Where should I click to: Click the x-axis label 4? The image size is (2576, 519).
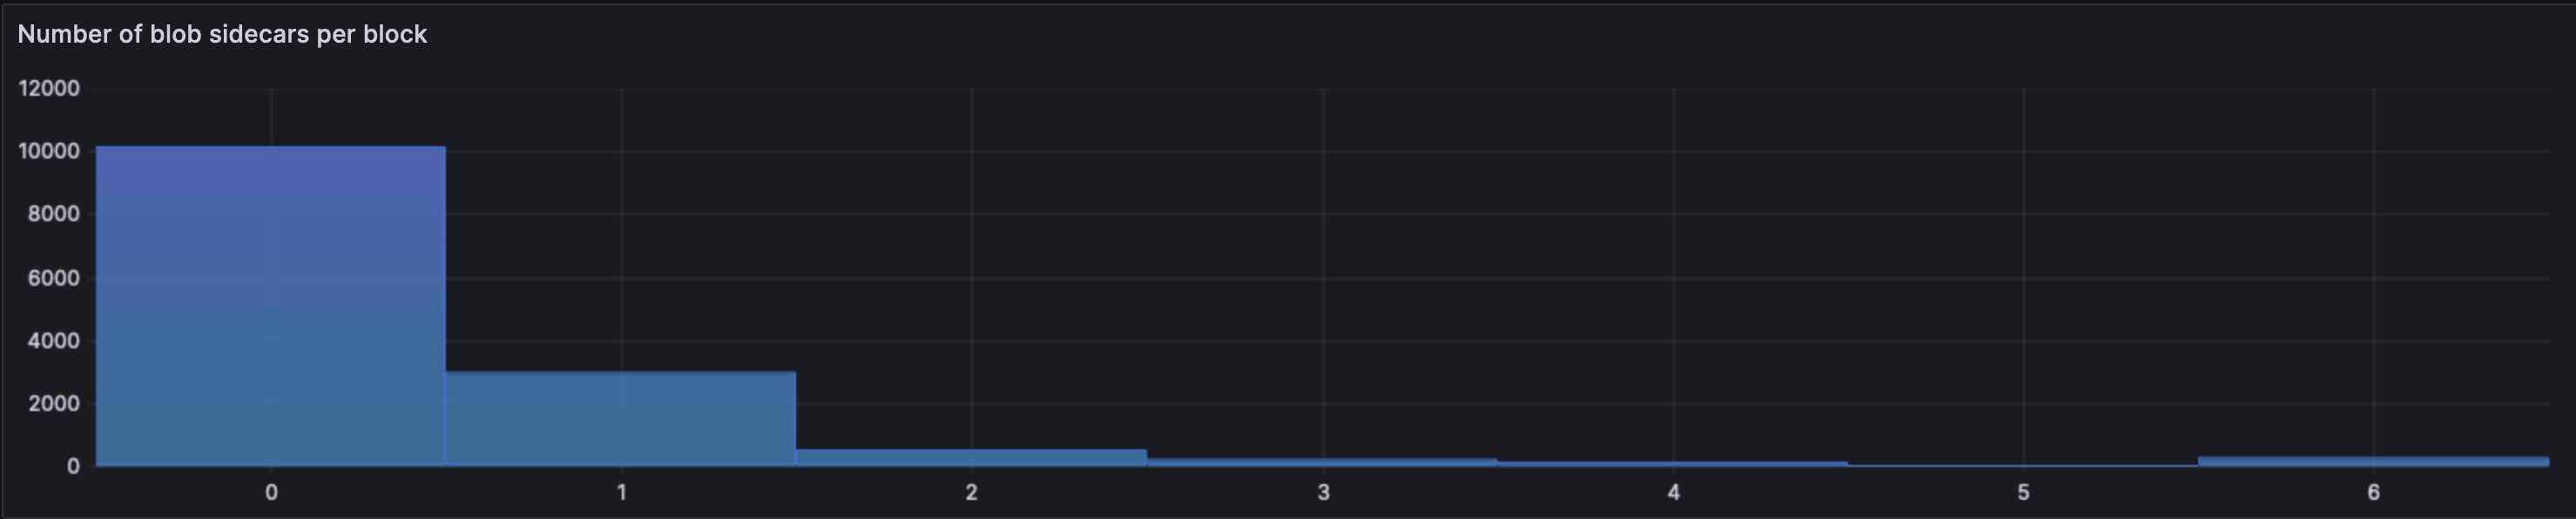[1674, 492]
